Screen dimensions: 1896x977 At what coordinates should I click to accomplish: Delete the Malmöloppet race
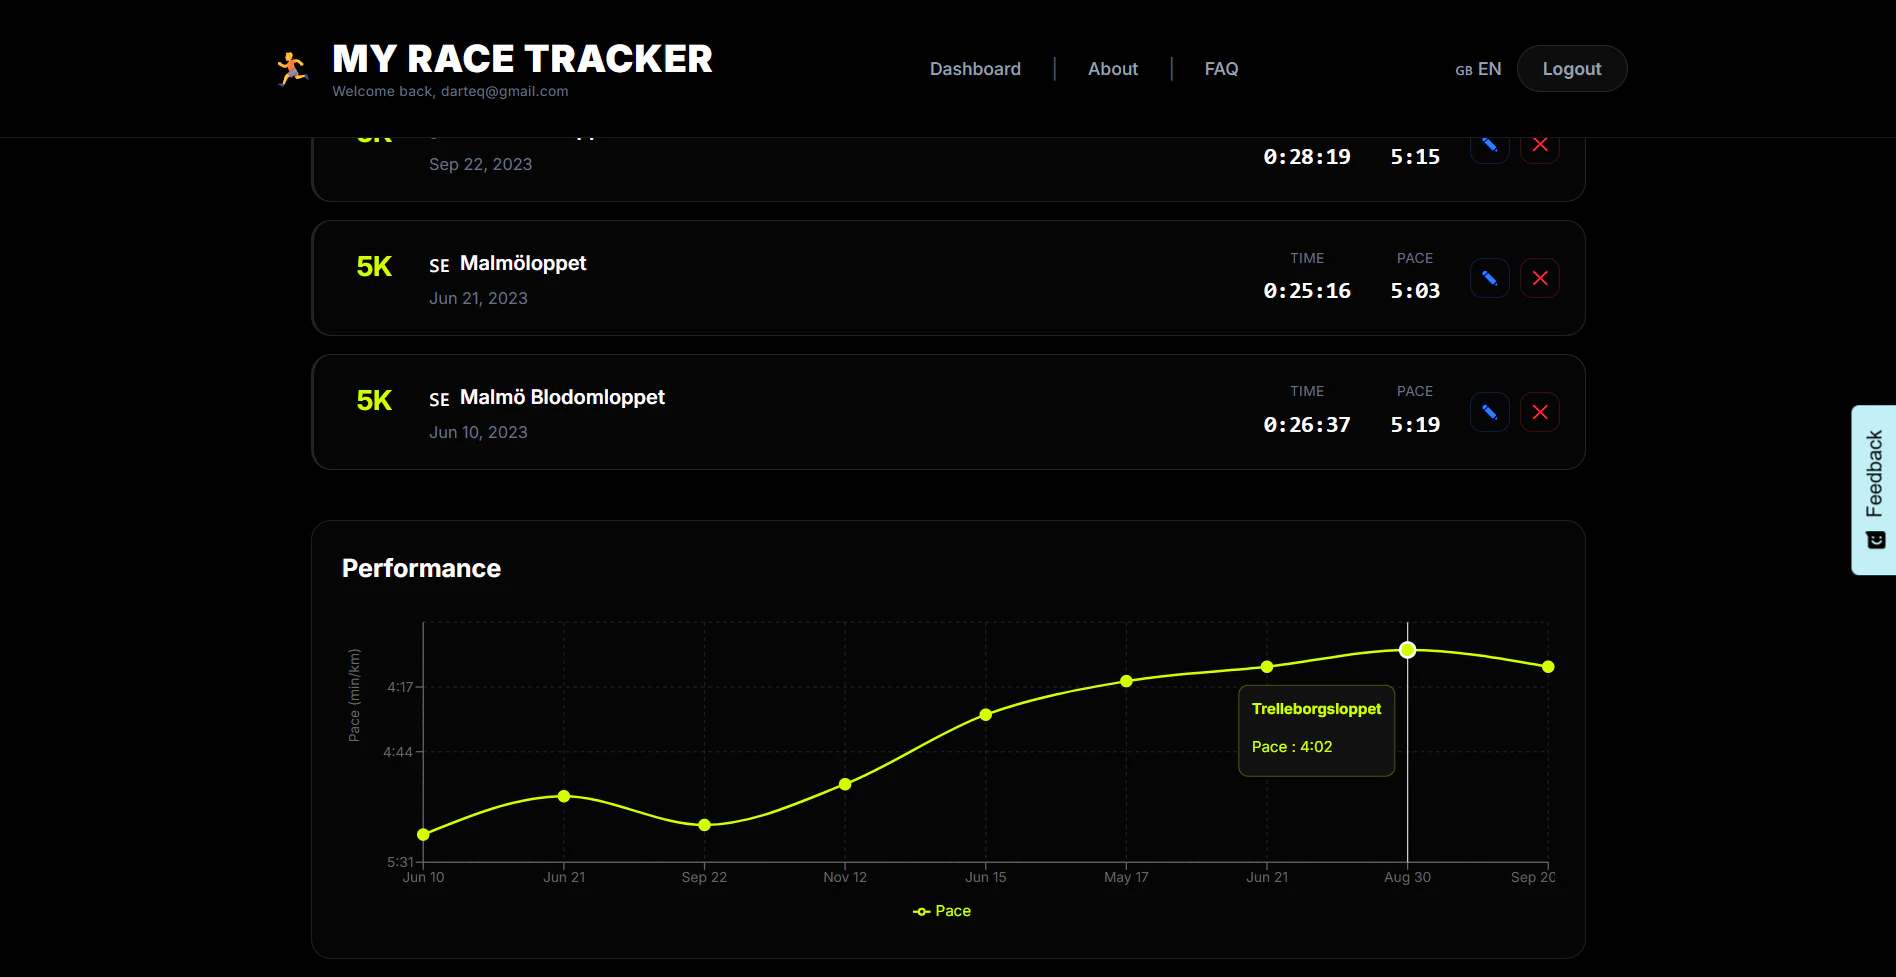[1540, 277]
